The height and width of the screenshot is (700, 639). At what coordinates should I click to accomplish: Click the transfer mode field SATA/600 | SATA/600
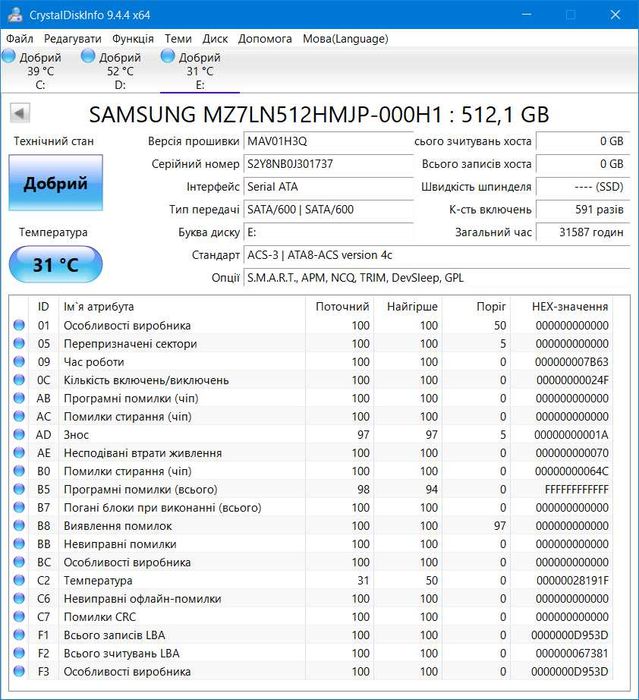[328, 209]
